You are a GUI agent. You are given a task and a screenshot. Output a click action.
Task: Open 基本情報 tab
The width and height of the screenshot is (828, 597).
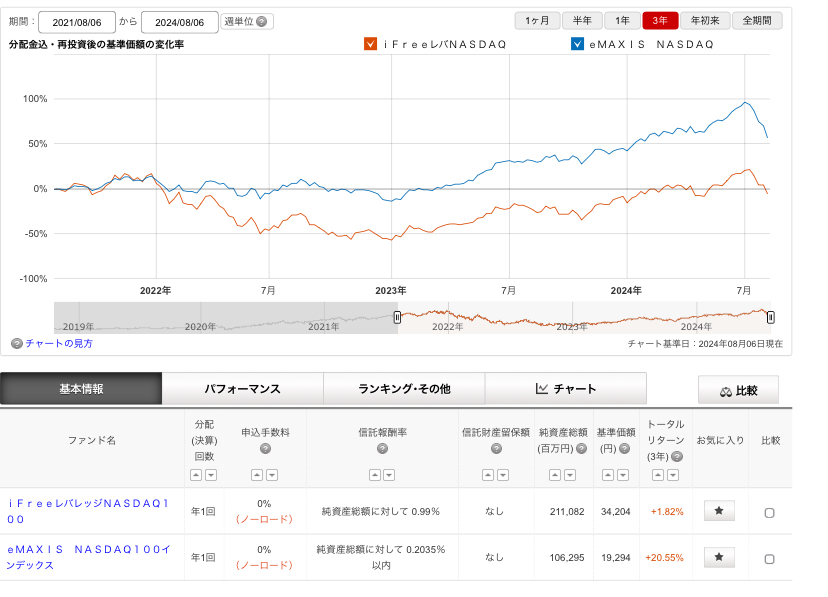click(x=81, y=388)
